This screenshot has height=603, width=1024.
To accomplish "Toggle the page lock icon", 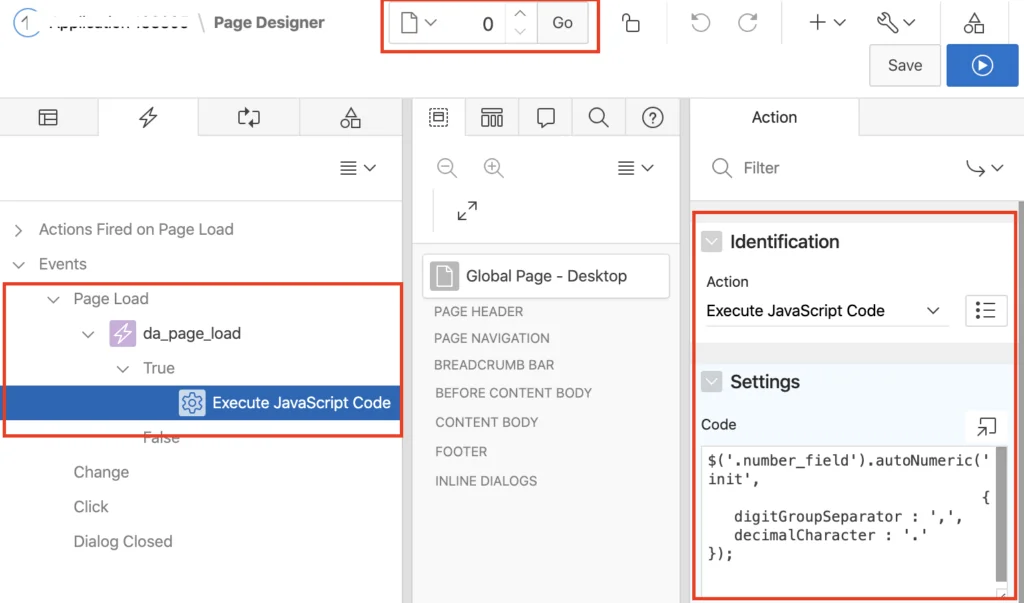I will pos(630,23).
